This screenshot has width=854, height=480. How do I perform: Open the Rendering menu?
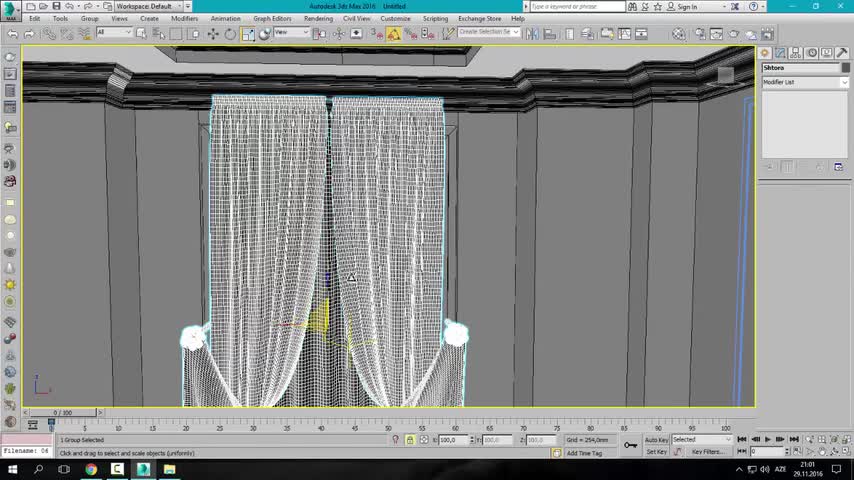click(x=319, y=19)
